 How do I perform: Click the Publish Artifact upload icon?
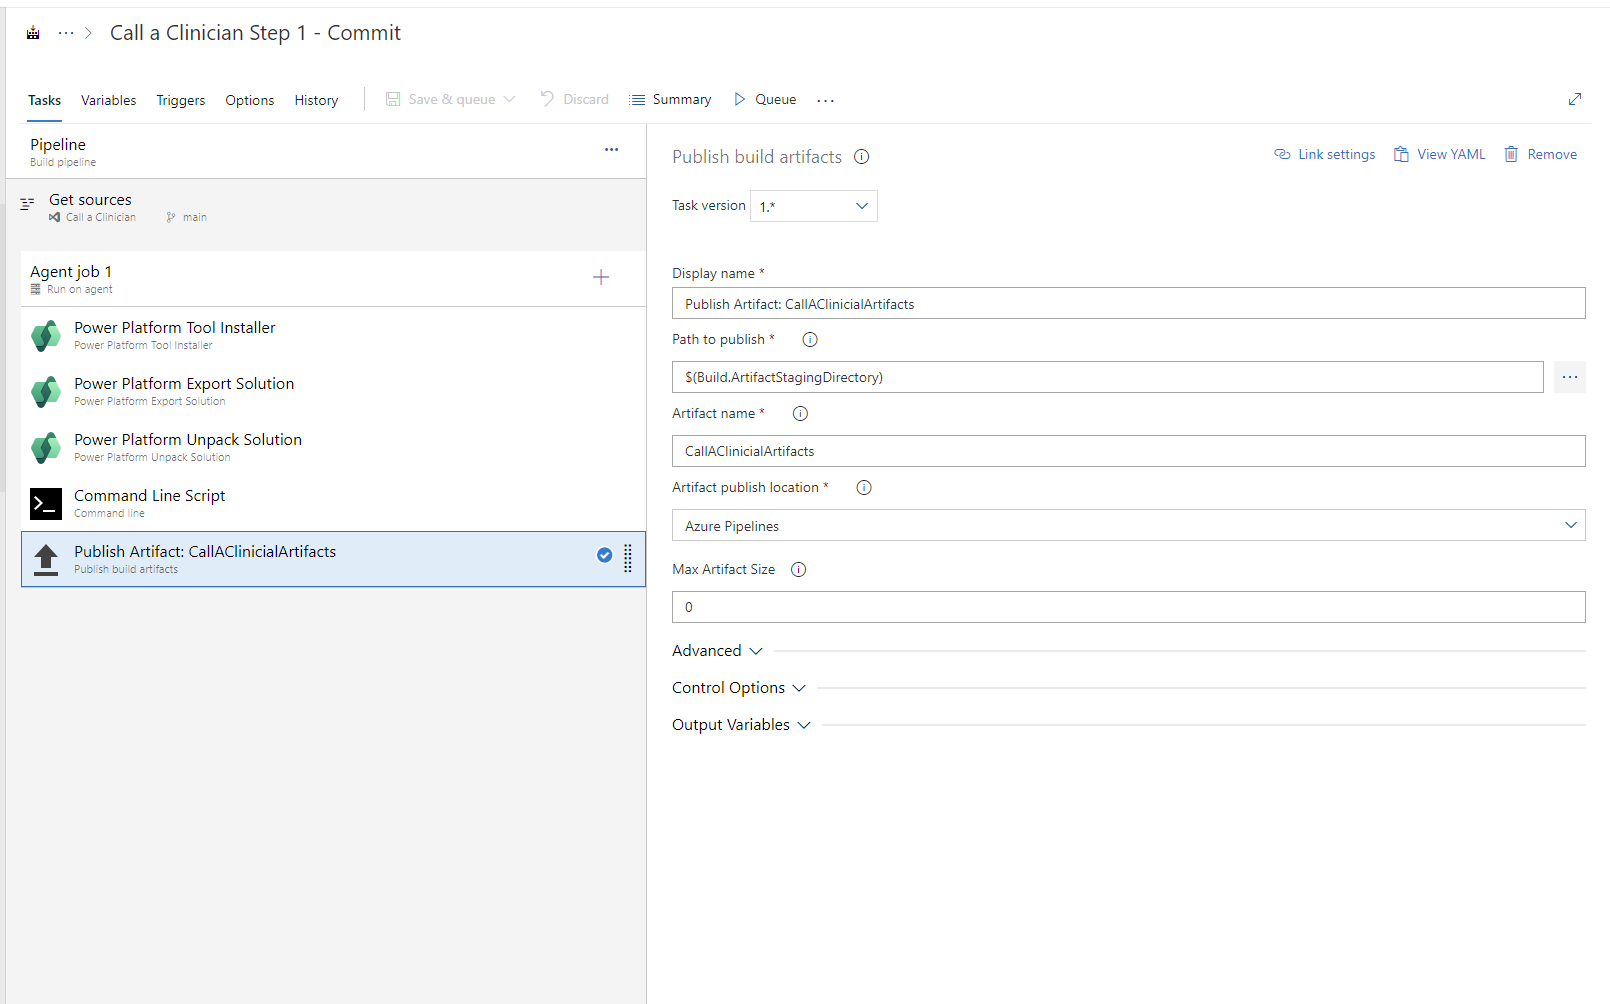point(46,560)
